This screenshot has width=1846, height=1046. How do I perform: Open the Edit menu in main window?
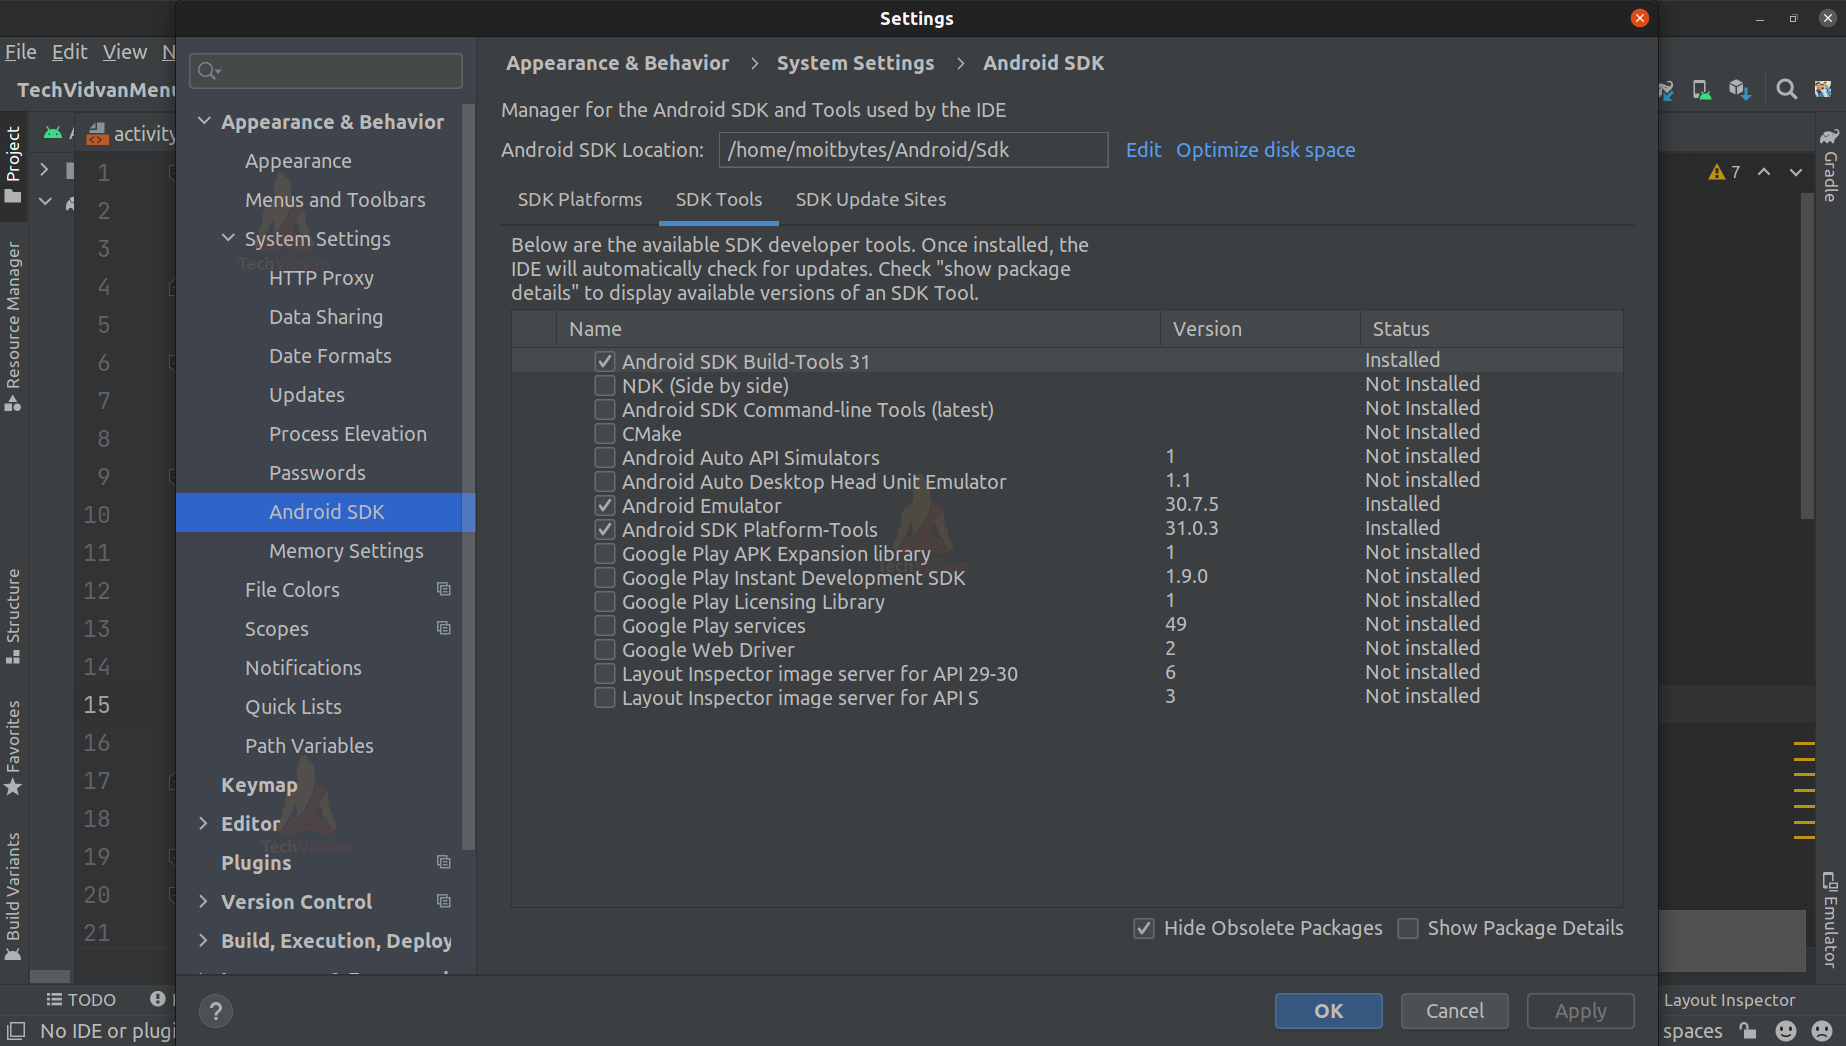(x=69, y=52)
